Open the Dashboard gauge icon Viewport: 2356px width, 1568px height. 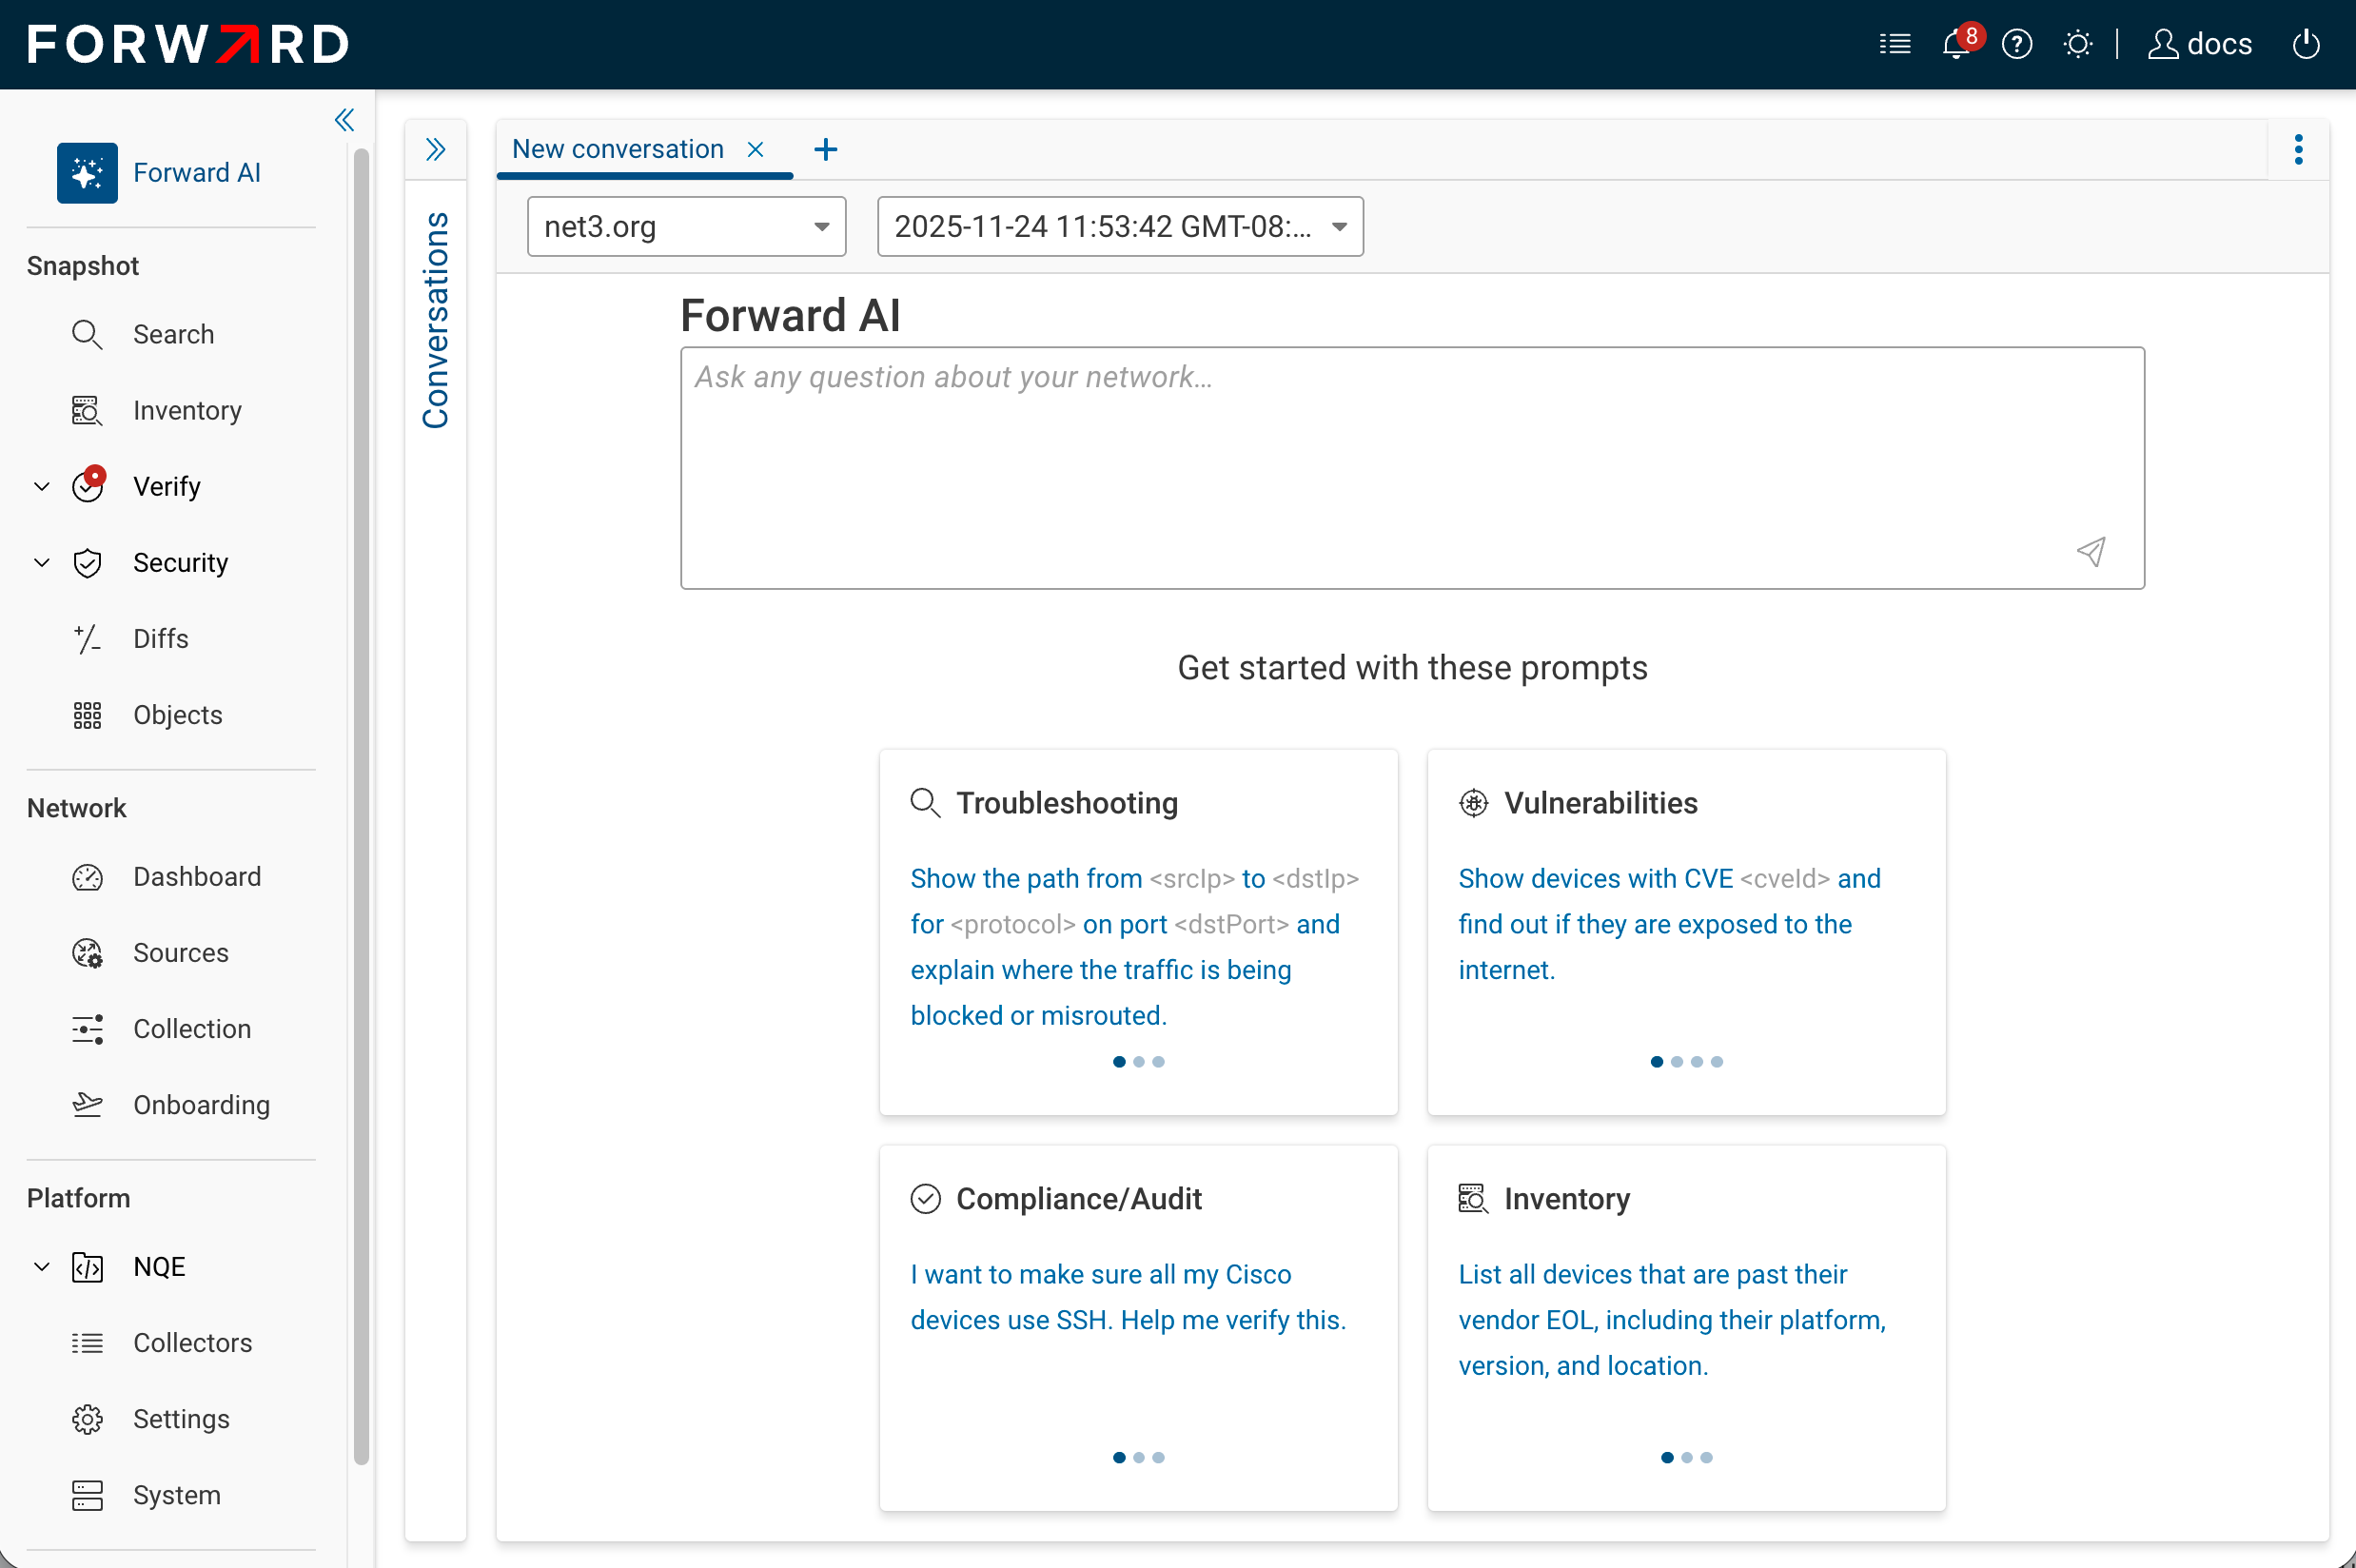click(x=87, y=877)
